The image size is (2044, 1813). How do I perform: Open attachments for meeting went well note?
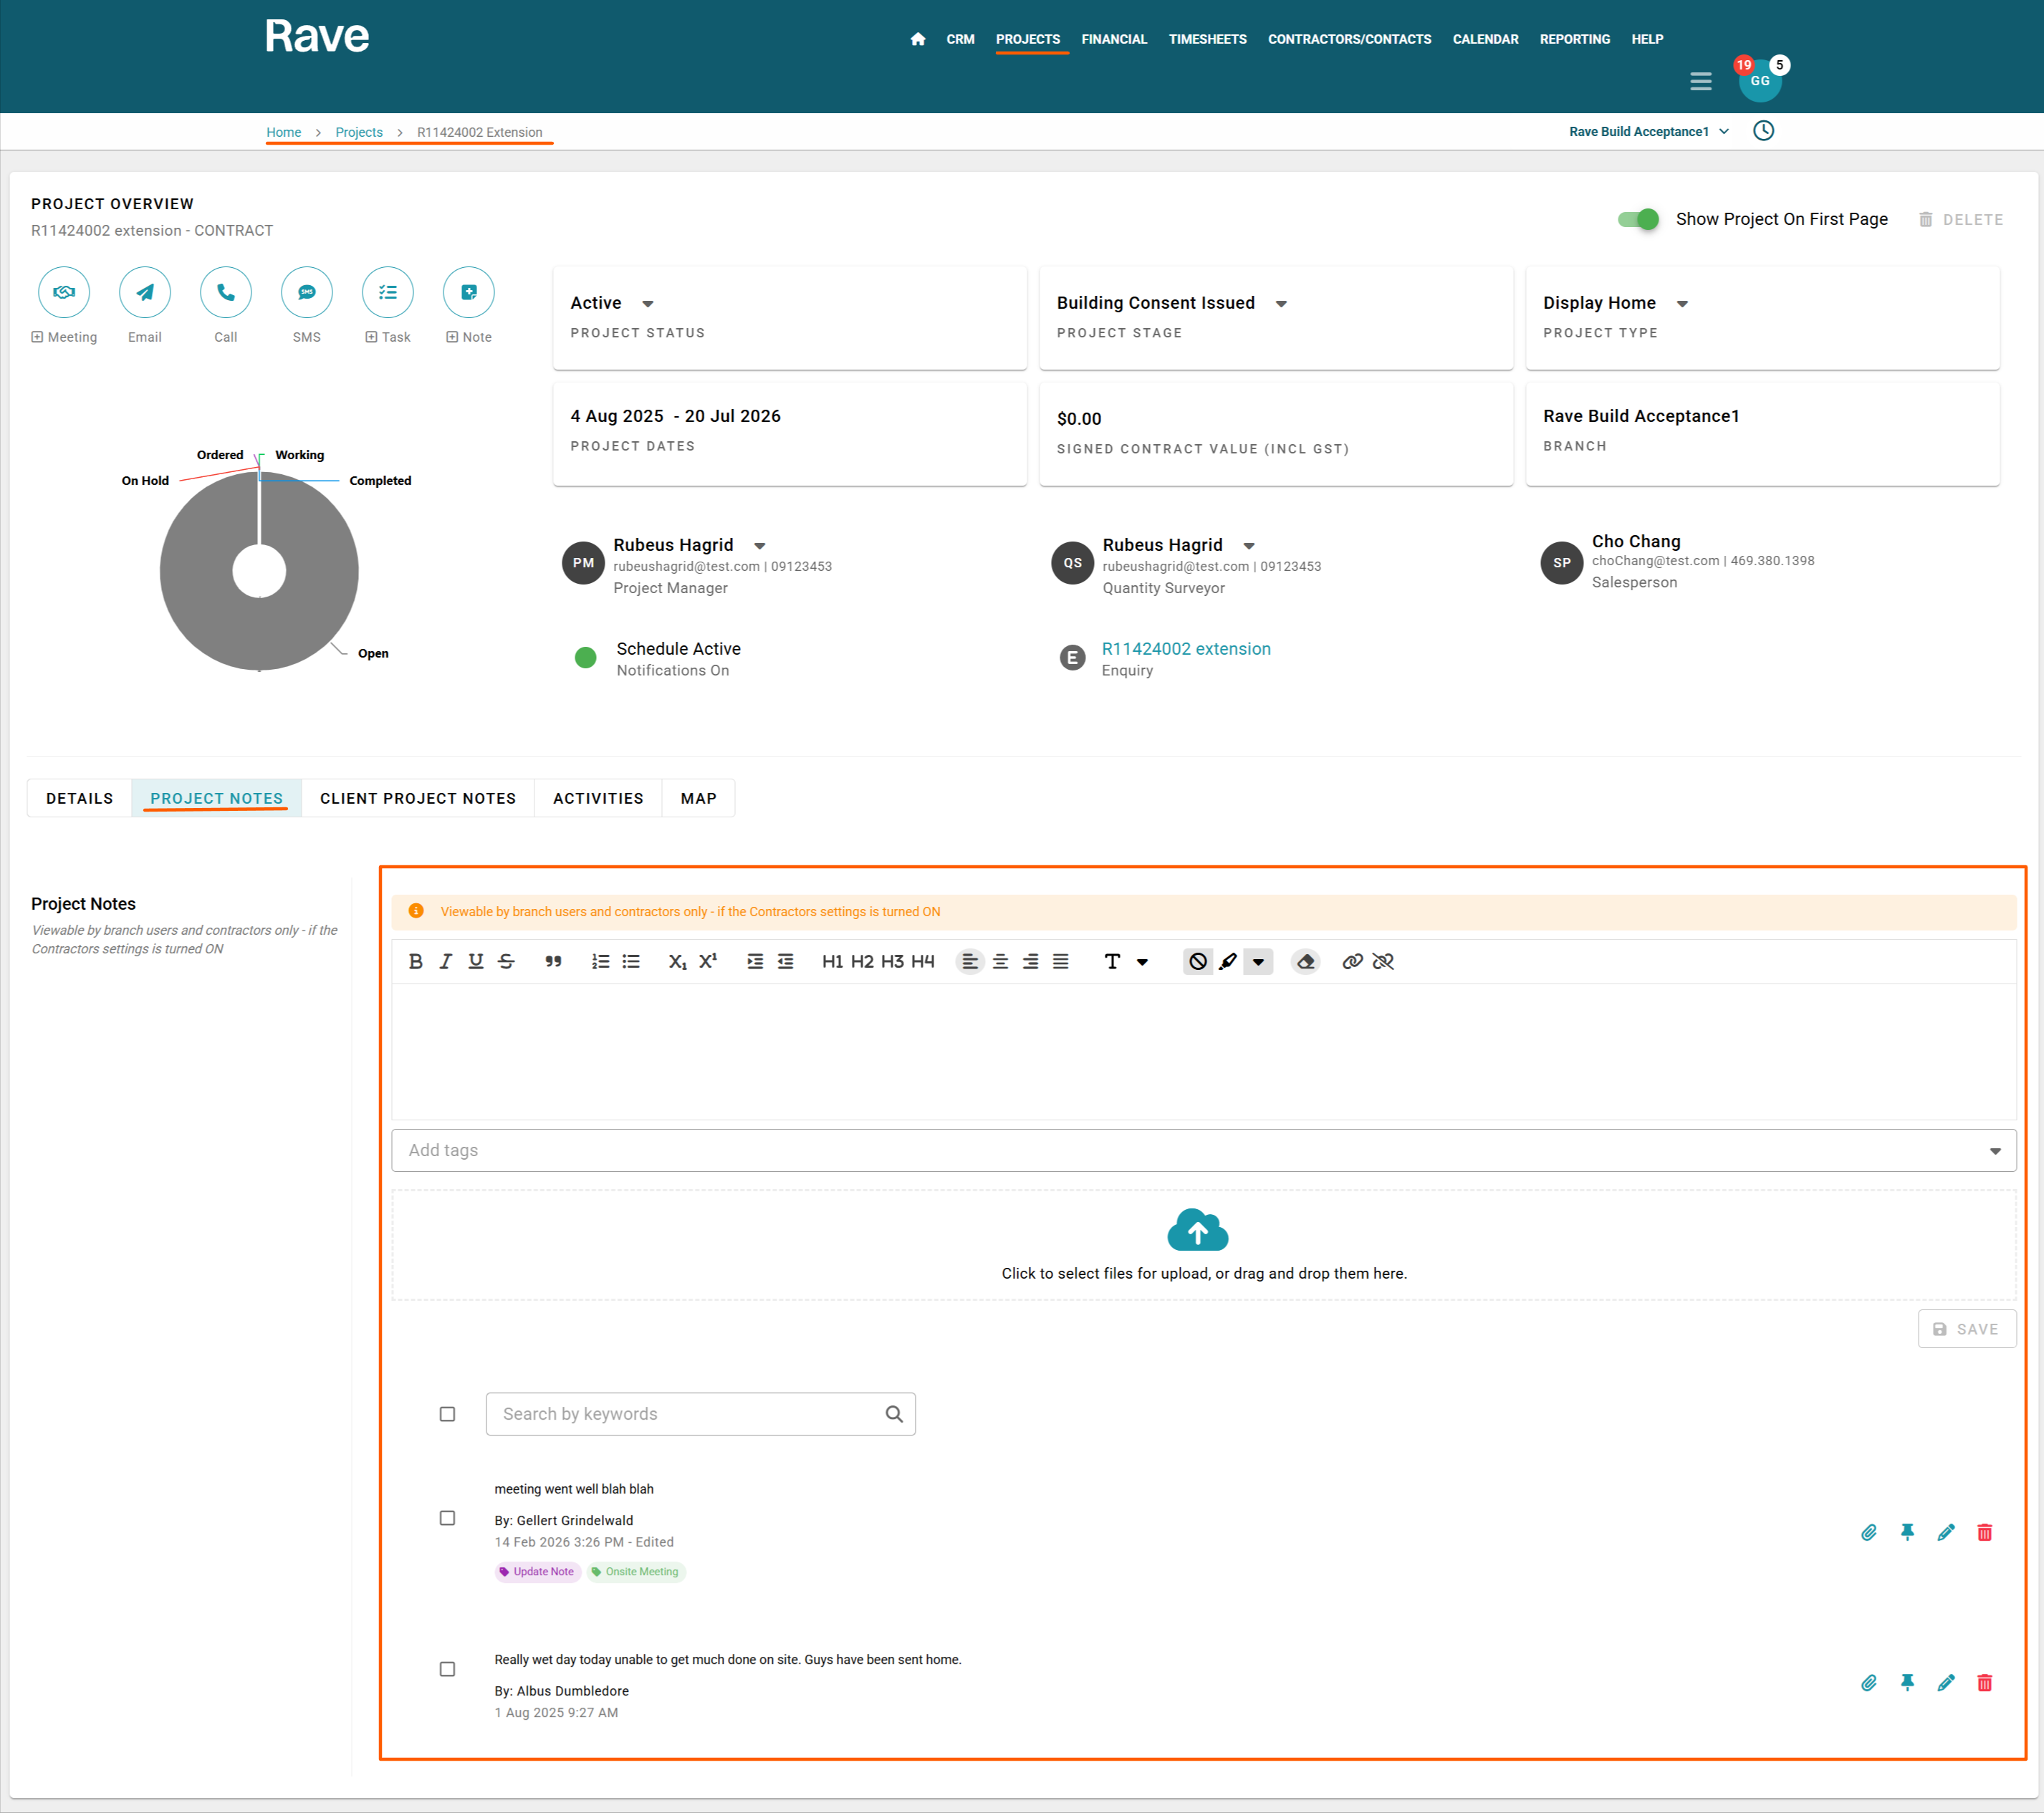1868,1532
